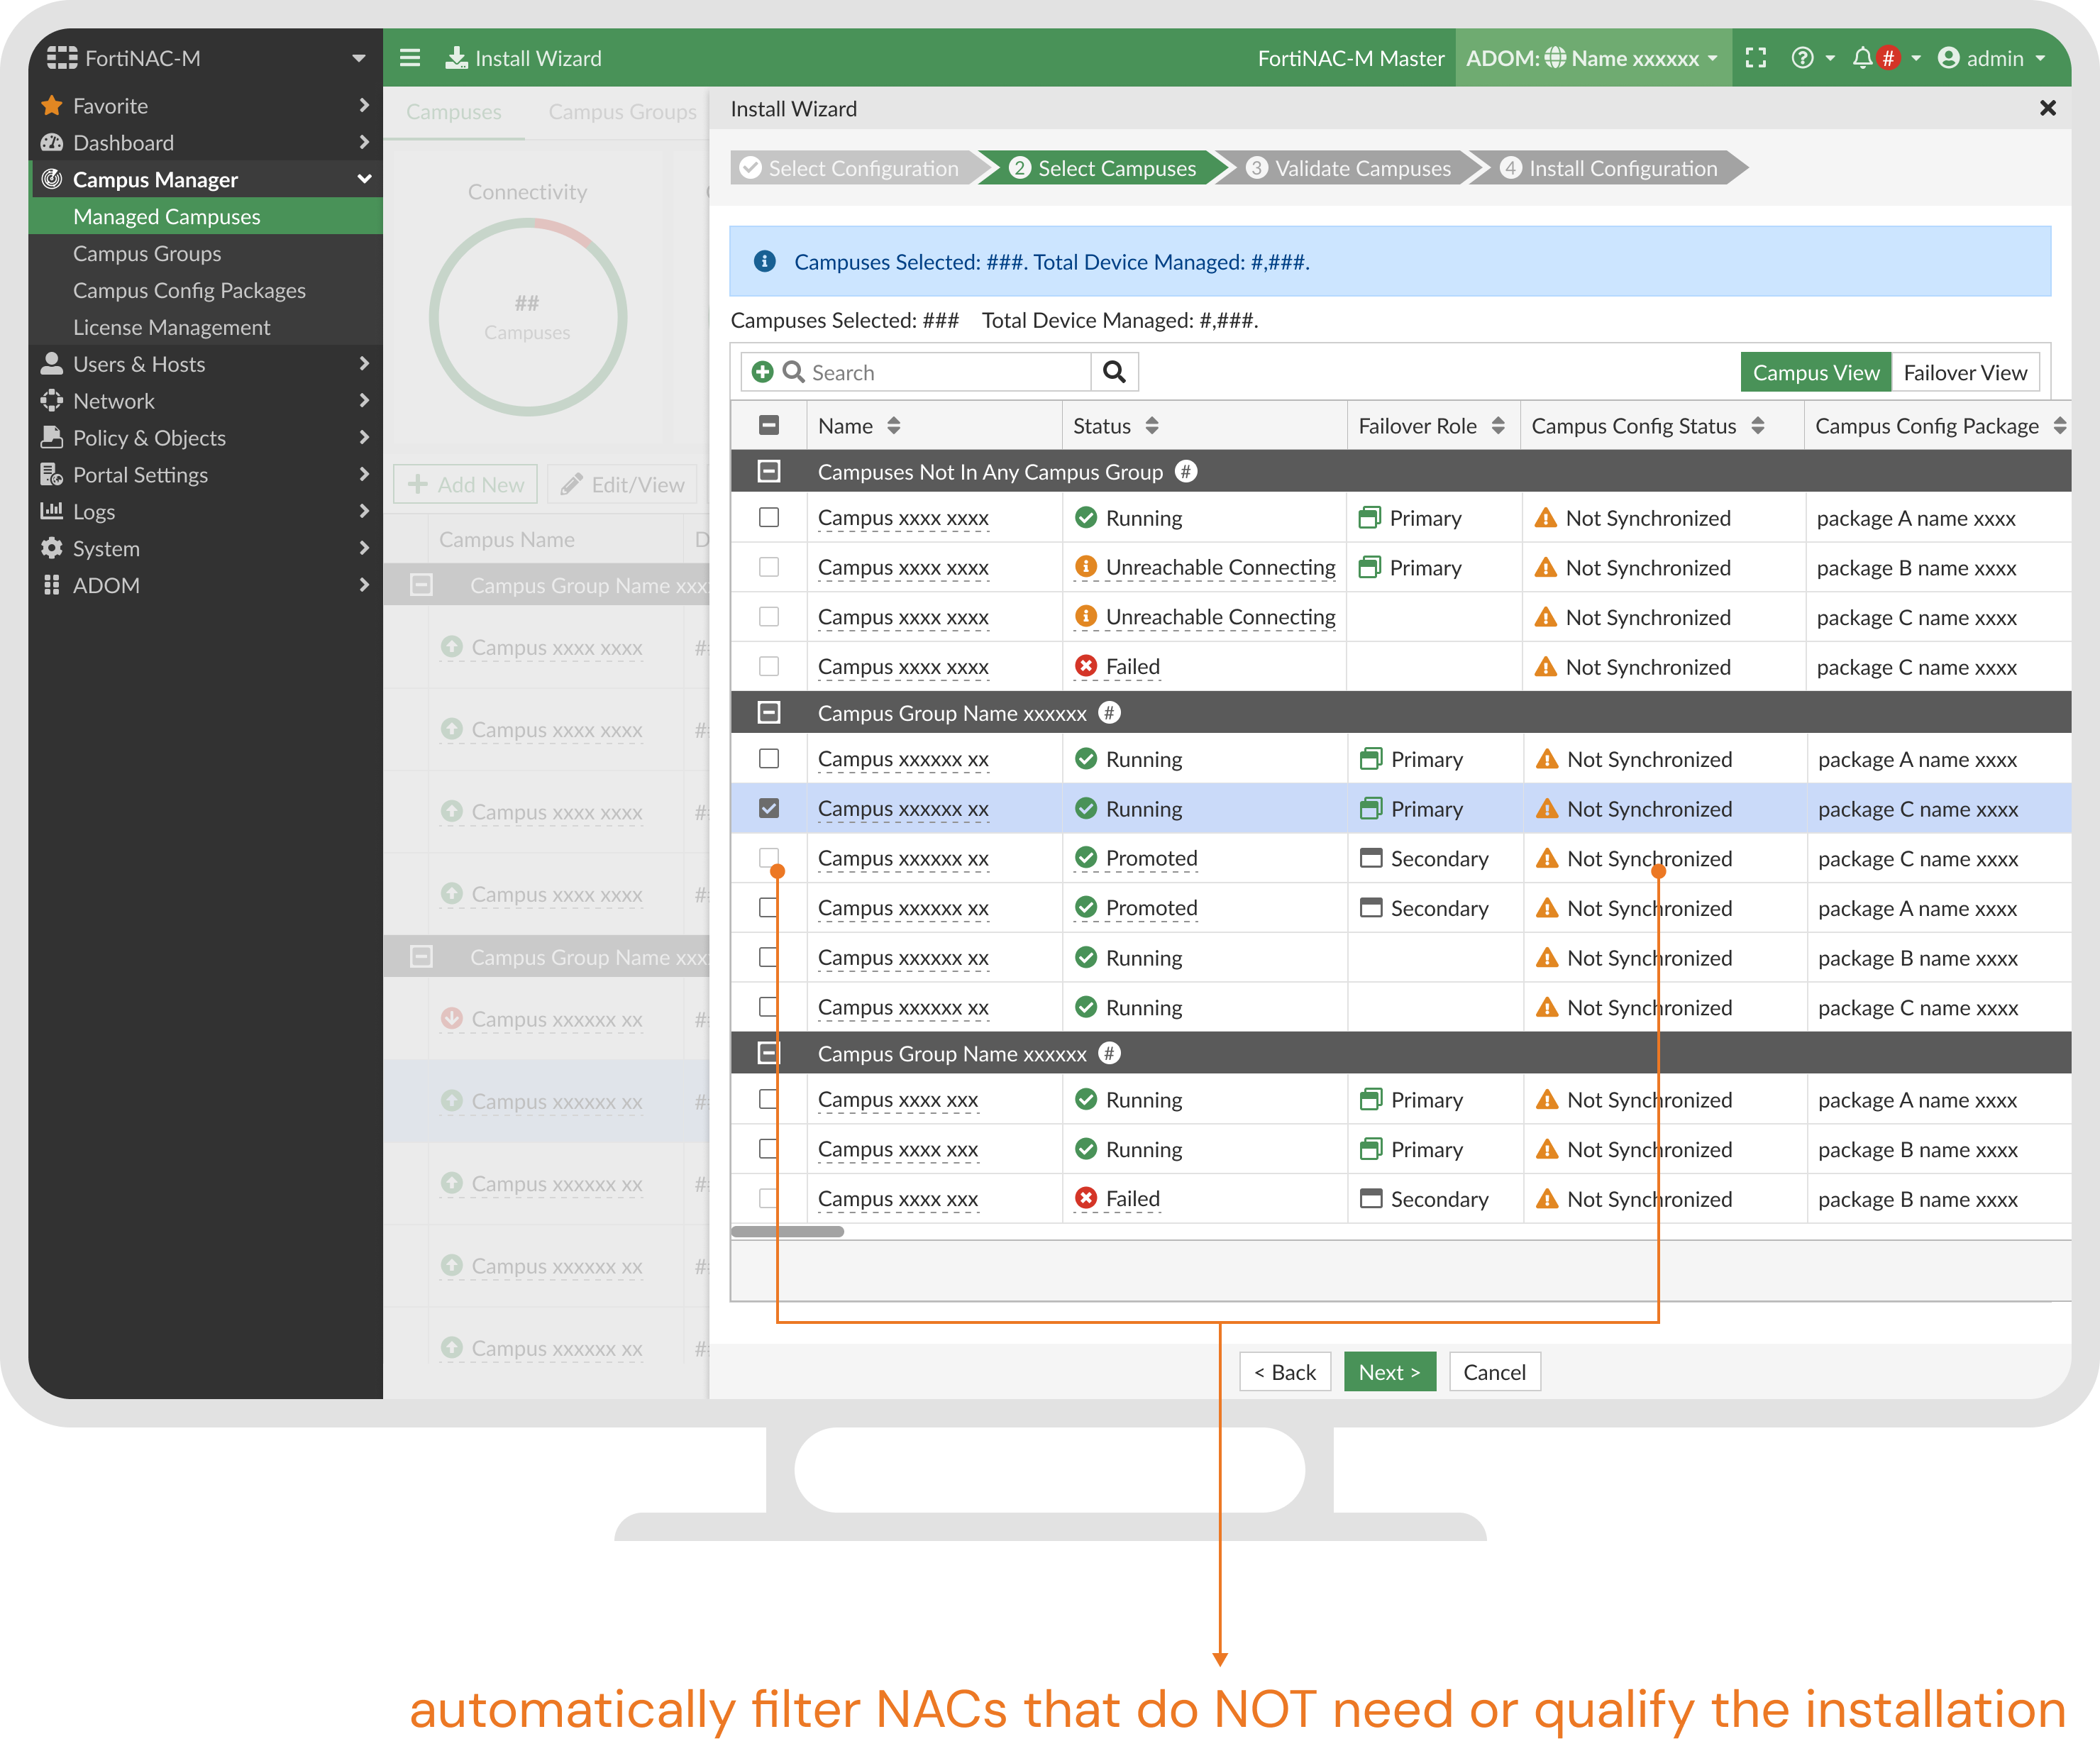Click the Install Wizard download icon
The width and height of the screenshot is (2100, 1751).
coord(456,58)
